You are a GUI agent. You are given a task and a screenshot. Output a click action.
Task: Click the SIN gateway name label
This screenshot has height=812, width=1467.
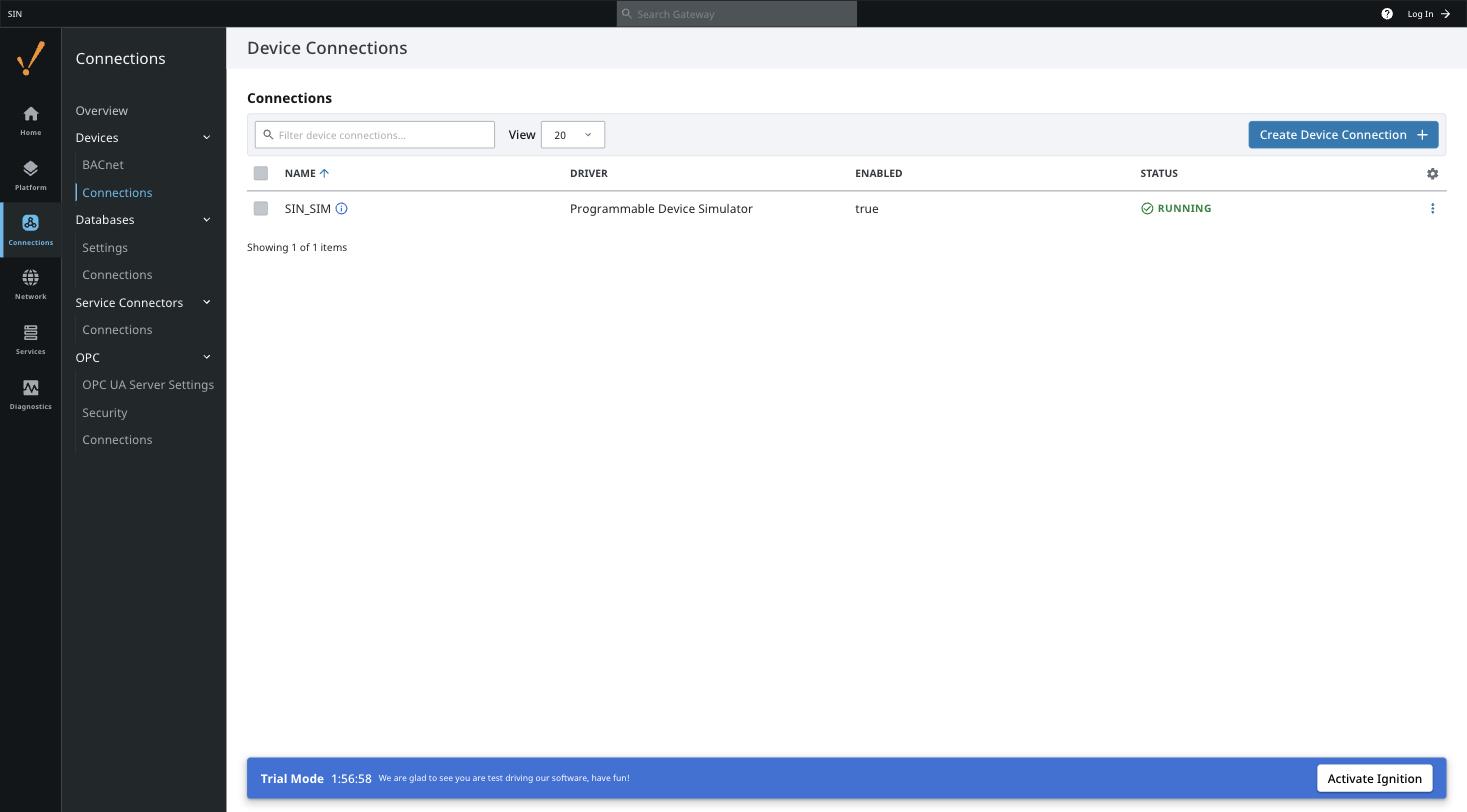tap(15, 14)
